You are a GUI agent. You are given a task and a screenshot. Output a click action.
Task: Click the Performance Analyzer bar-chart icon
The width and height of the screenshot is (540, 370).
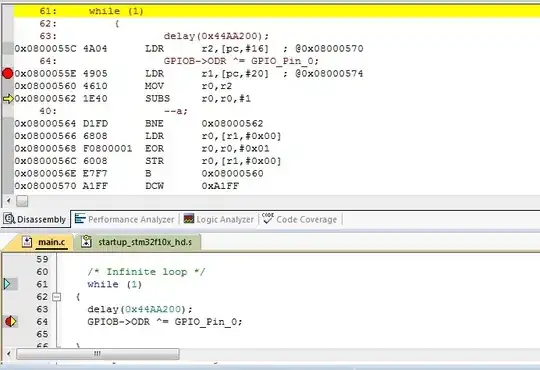80,218
